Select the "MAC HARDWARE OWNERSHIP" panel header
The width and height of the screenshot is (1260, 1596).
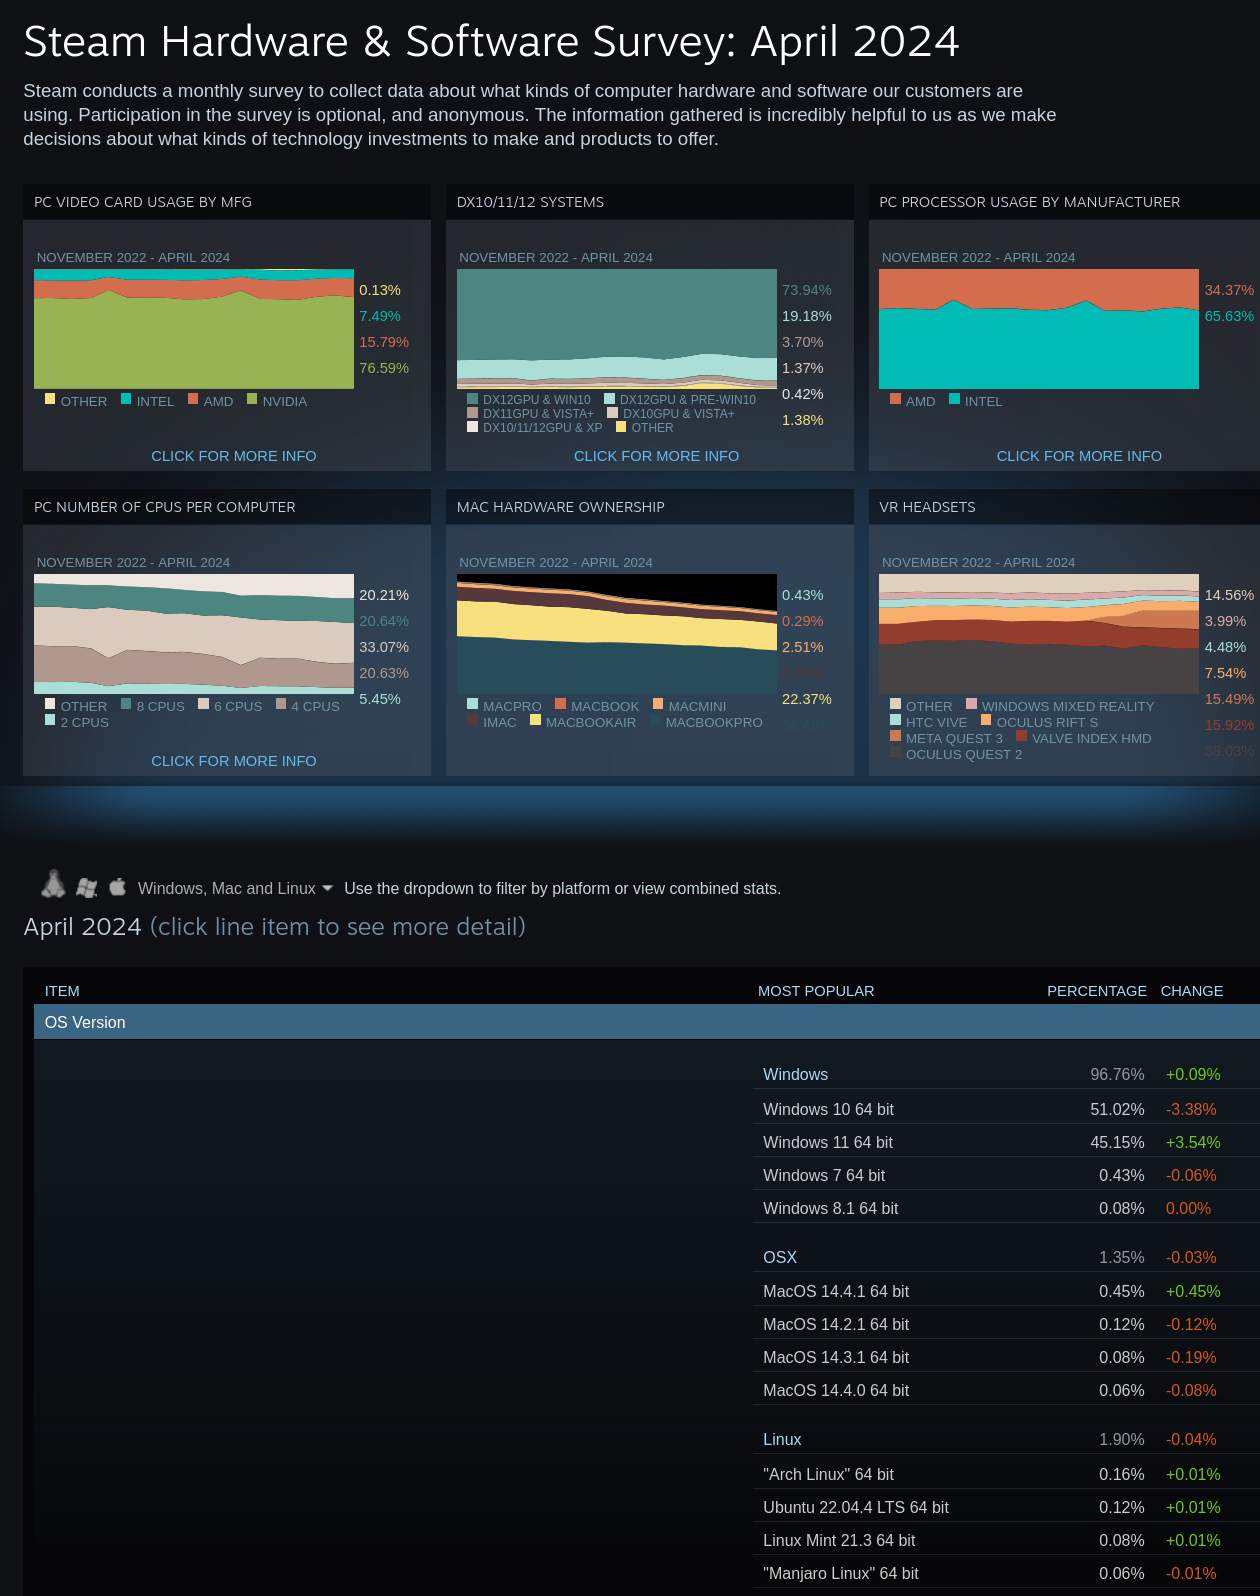click(x=650, y=507)
